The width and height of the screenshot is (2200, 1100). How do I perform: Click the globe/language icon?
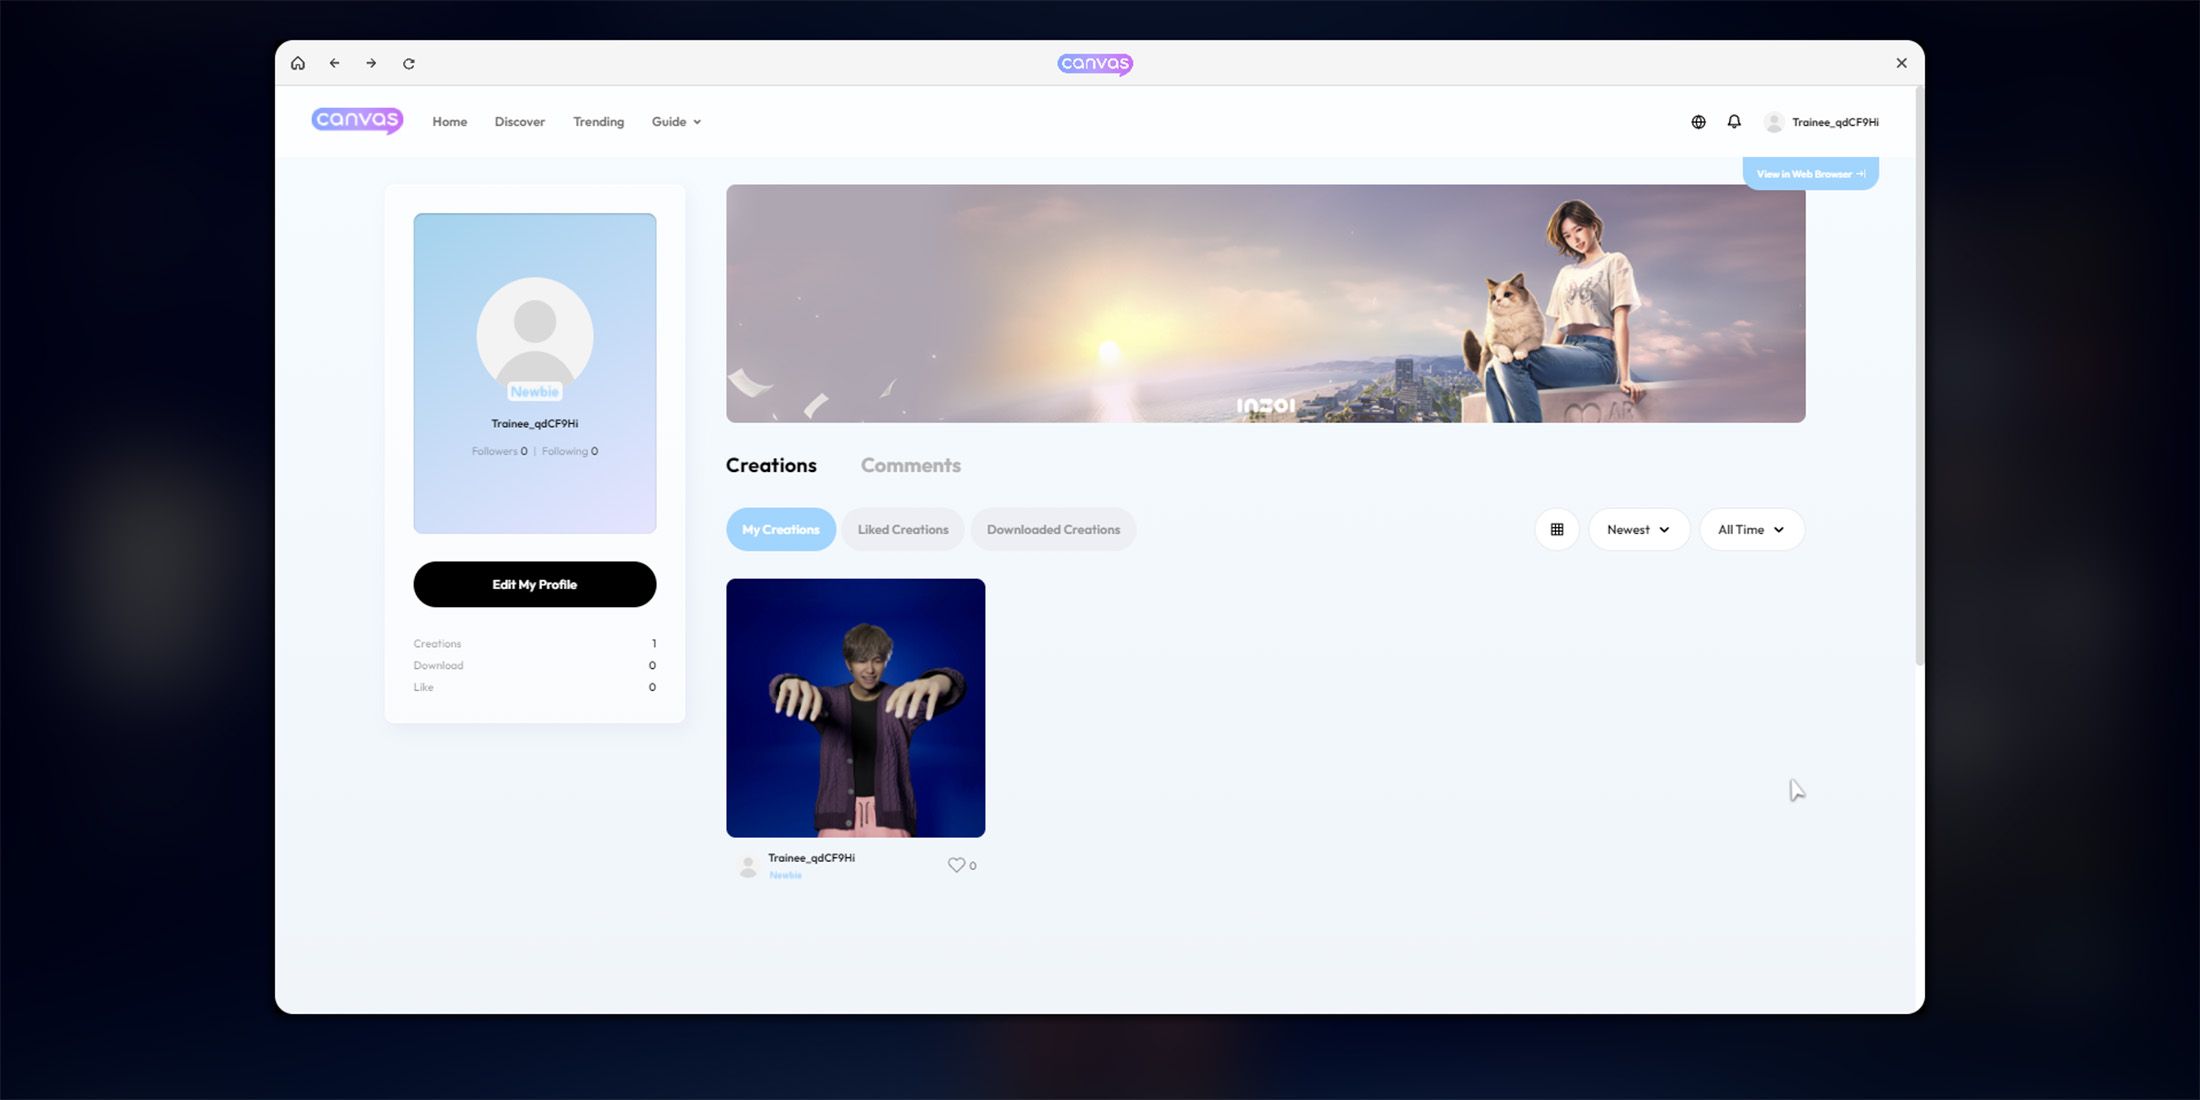coord(1698,121)
